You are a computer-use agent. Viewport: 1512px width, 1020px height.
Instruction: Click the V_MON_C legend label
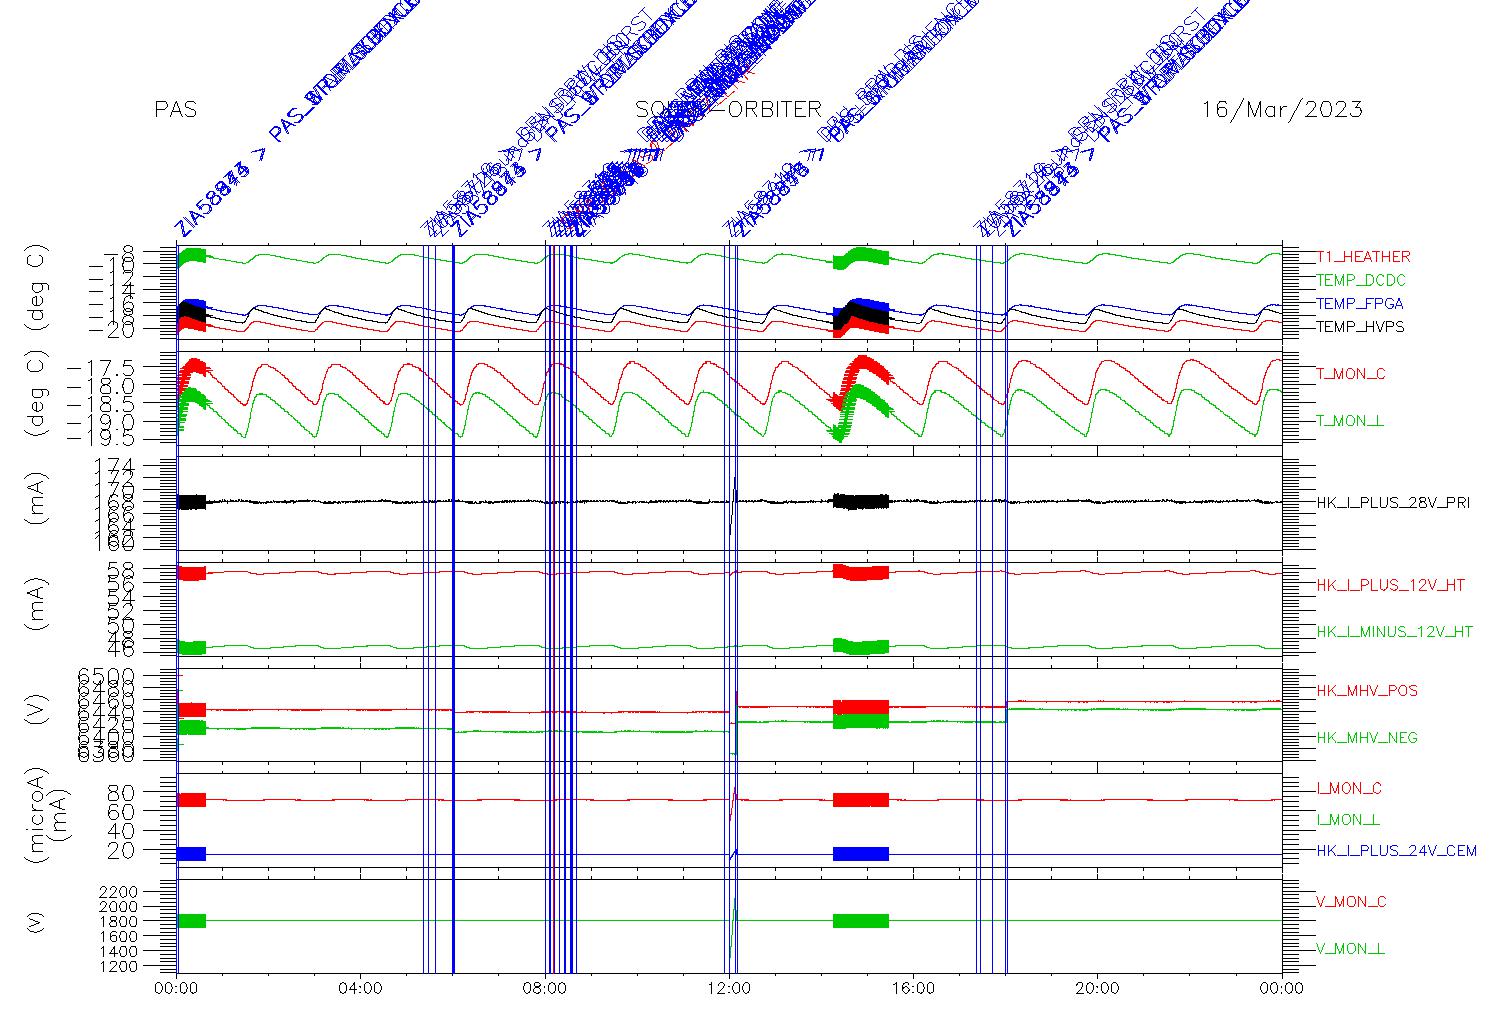[1351, 902]
